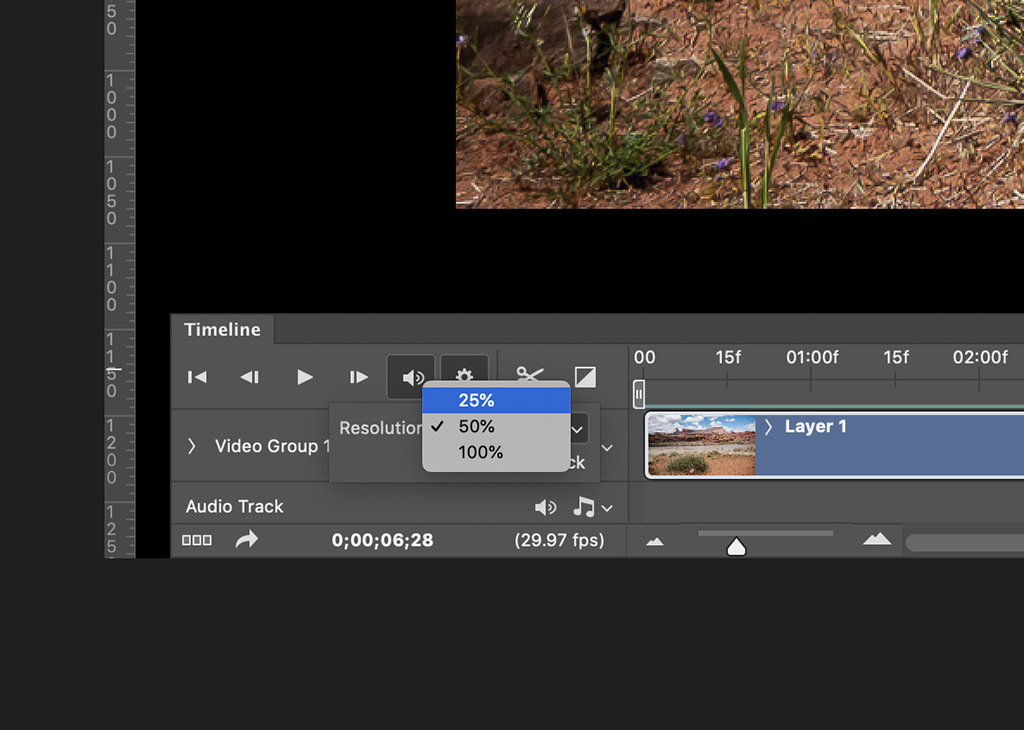Image resolution: width=1024 pixels, height=730 pixels.
Task: Click the 0;00;06;28 timecode
Action: click(382, 540)
